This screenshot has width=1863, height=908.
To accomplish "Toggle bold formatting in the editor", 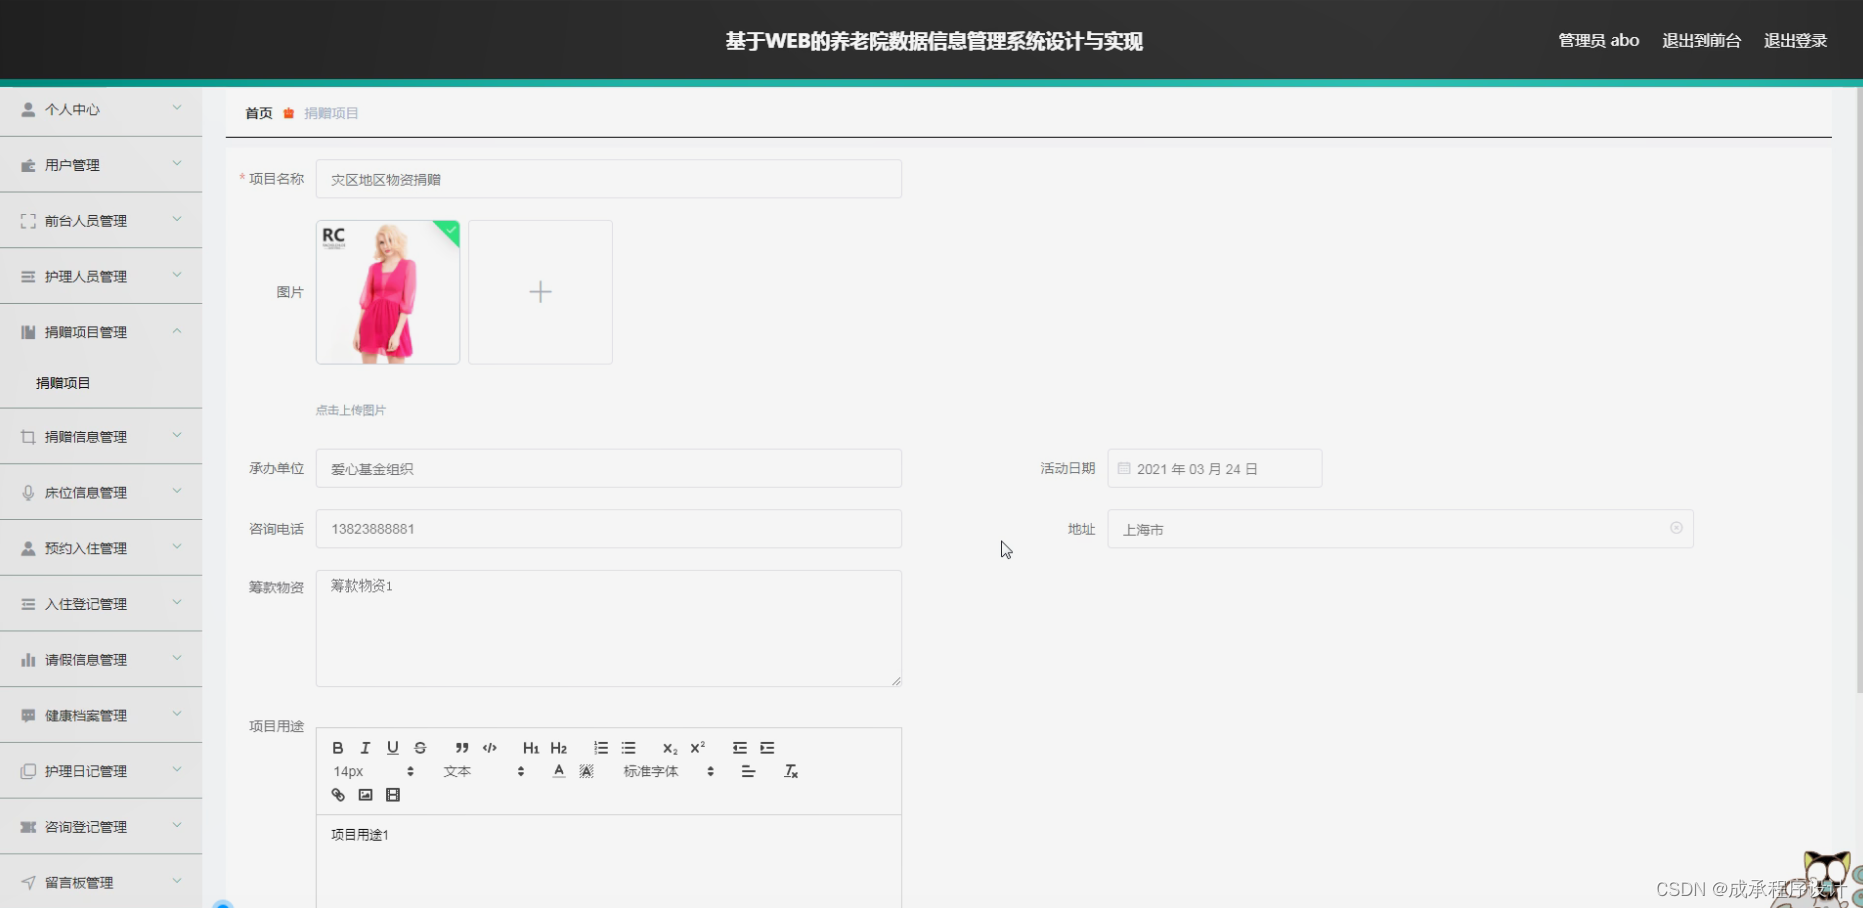I will pyautogui.click(x=337, y=747).
